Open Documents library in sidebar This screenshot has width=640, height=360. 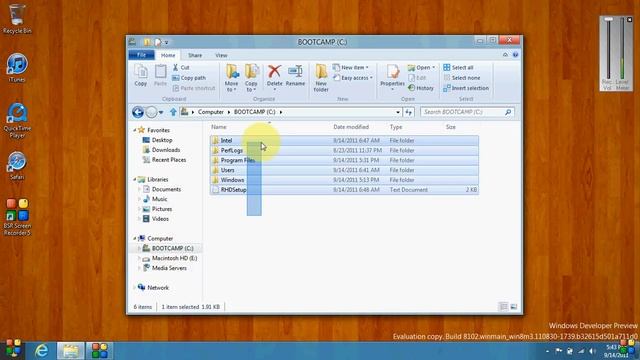tap(162, 189)
